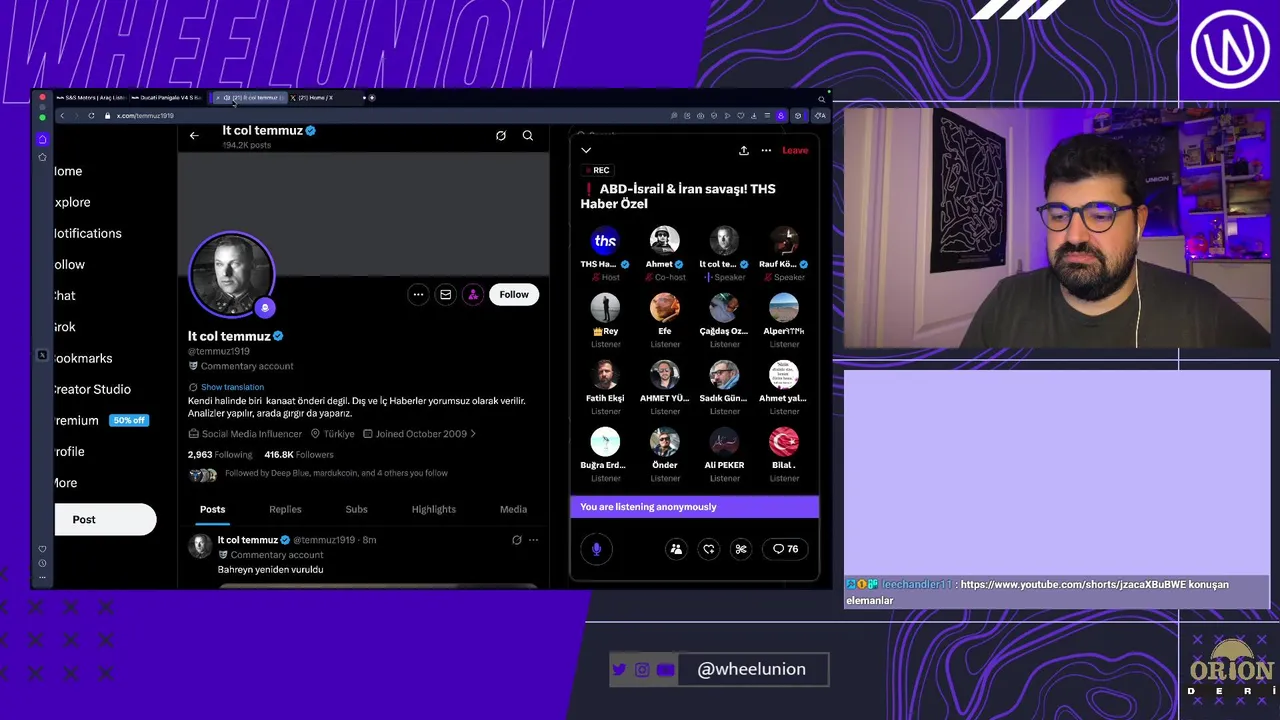Expand Joined October 2009 details arrow
Screen dimensions: 1280x720
[473, 434]
